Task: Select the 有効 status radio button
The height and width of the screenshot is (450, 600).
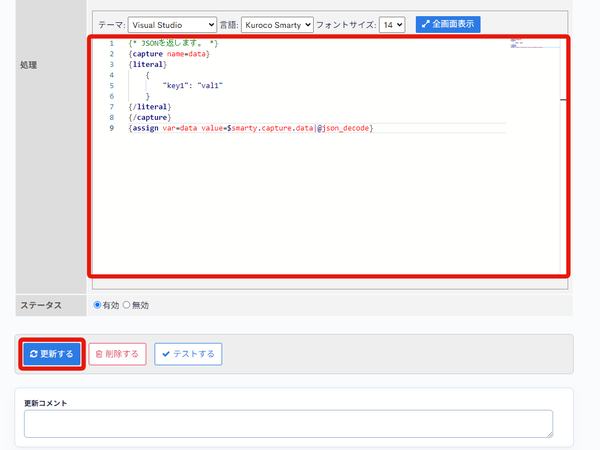Action: point(97,305)
